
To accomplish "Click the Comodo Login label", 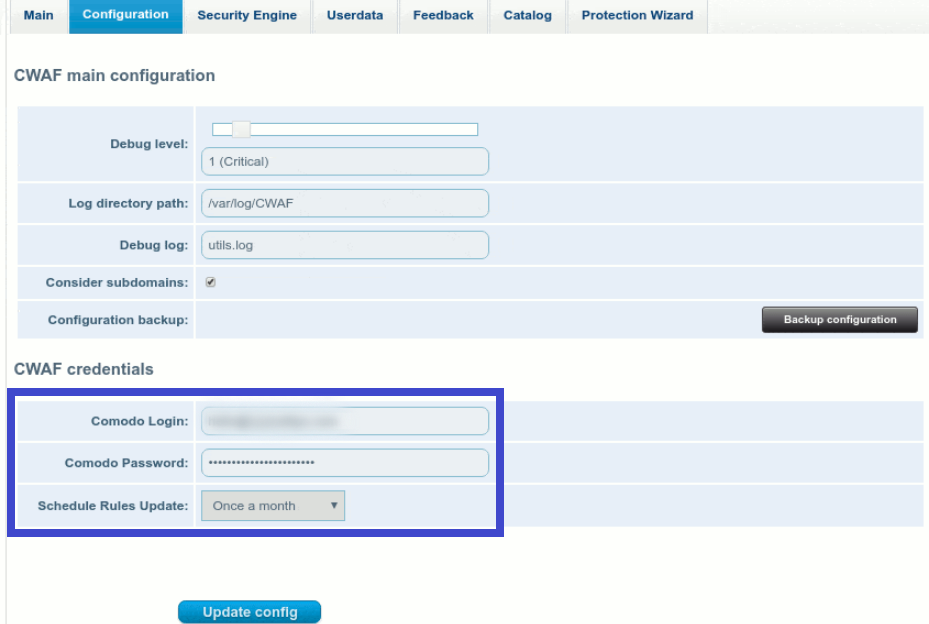I will [x=139, y=421].
